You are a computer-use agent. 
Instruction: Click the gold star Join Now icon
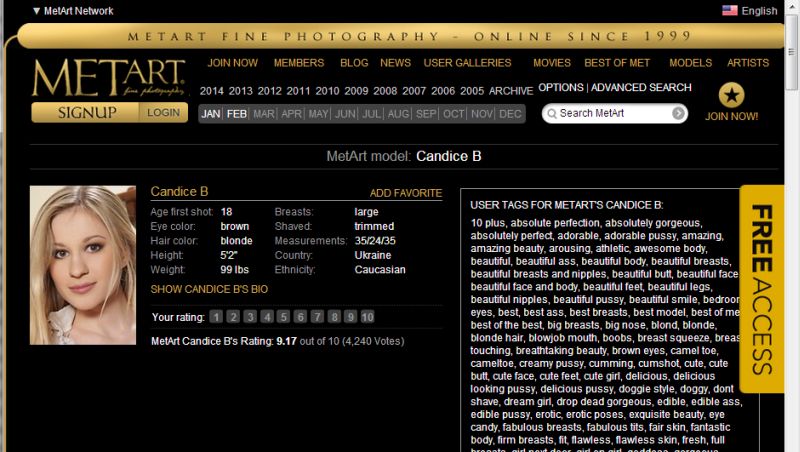pos(732,95)
